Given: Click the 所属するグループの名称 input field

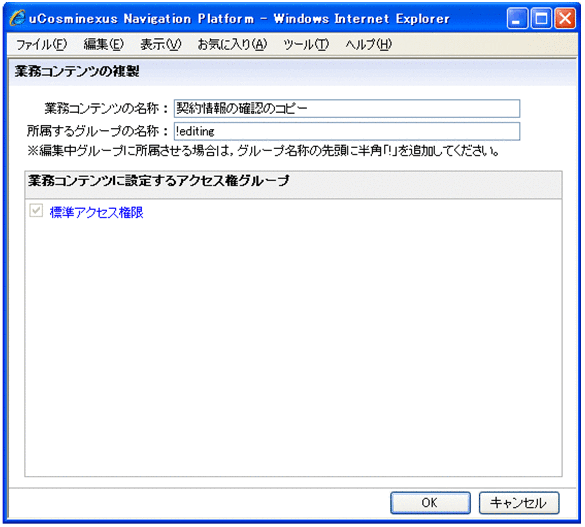Looking at the screenshot, I should pos(347,131).
